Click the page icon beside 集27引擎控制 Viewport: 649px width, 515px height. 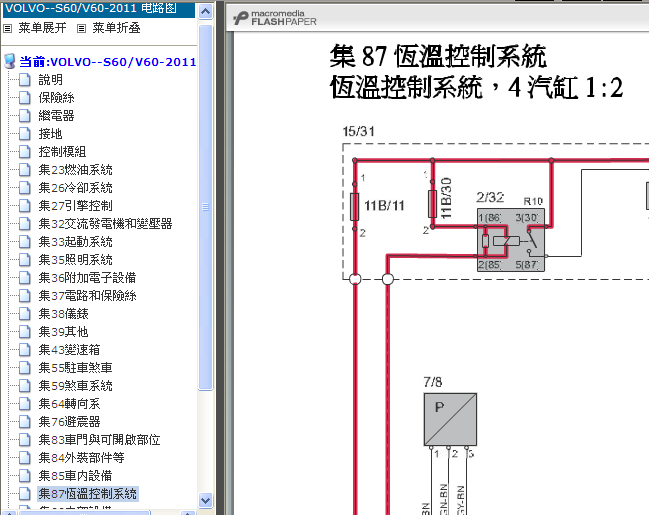coord(25,206)
